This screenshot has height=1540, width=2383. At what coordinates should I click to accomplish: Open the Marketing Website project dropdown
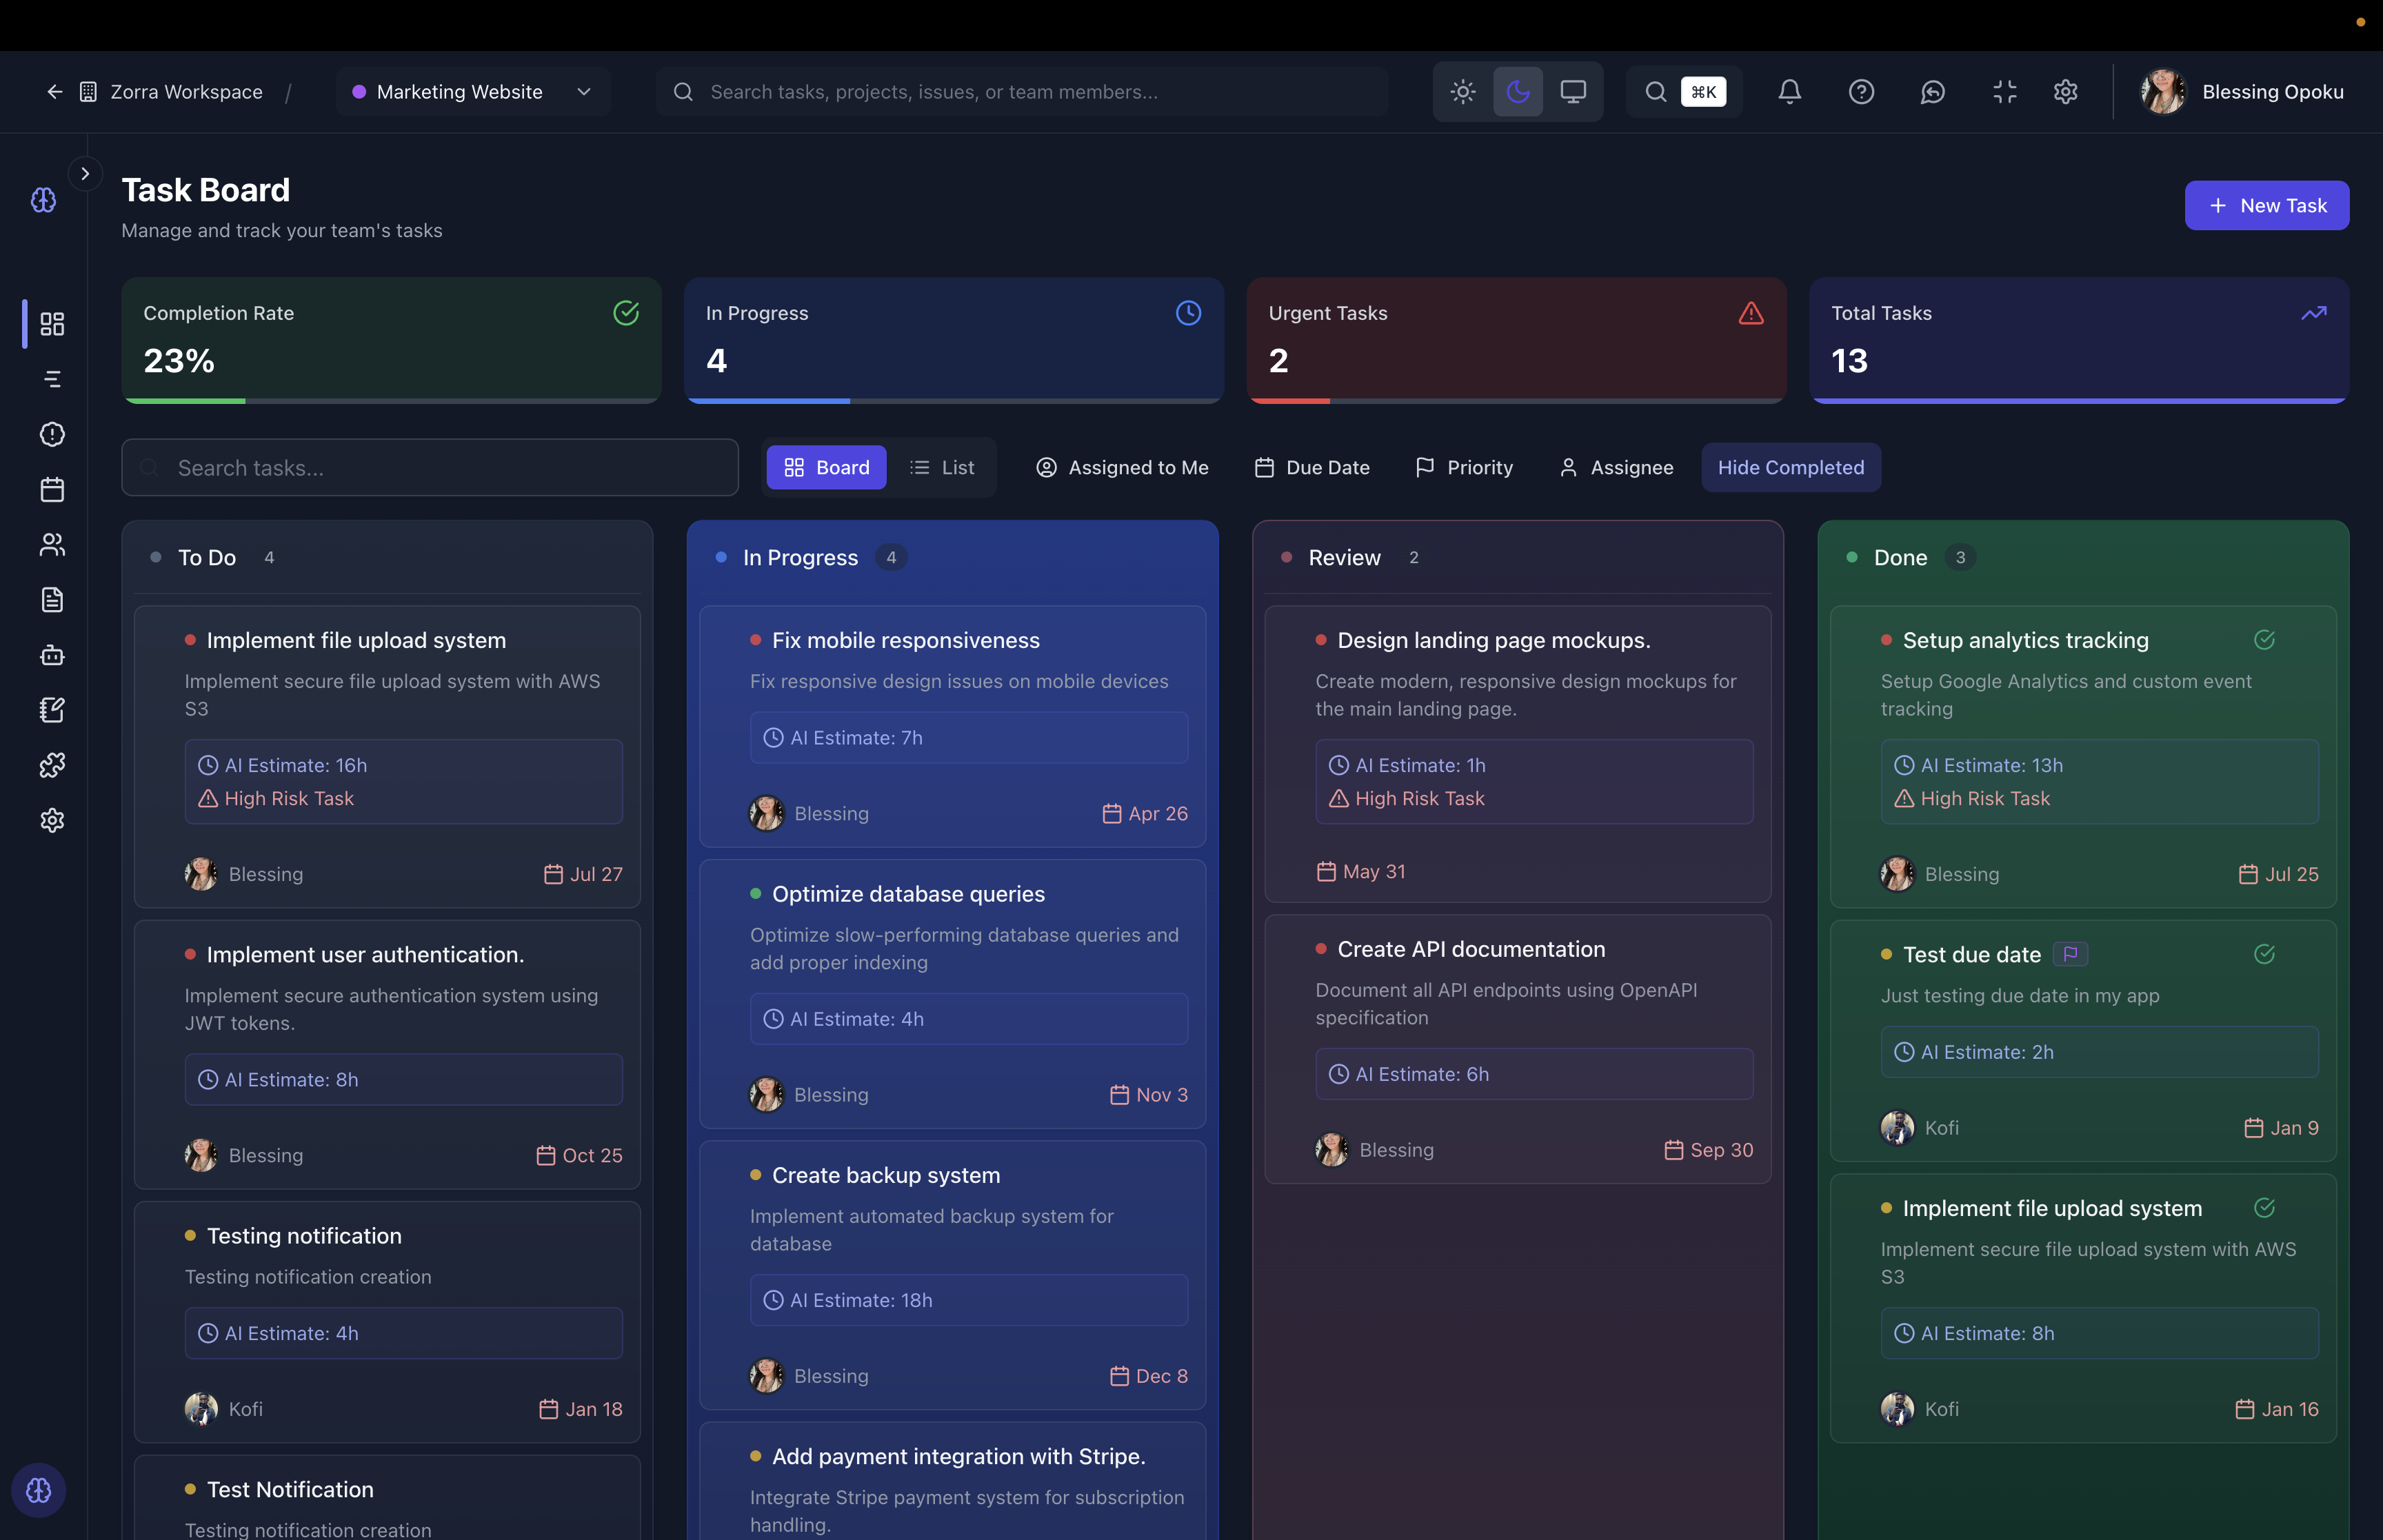coord(473,92)
